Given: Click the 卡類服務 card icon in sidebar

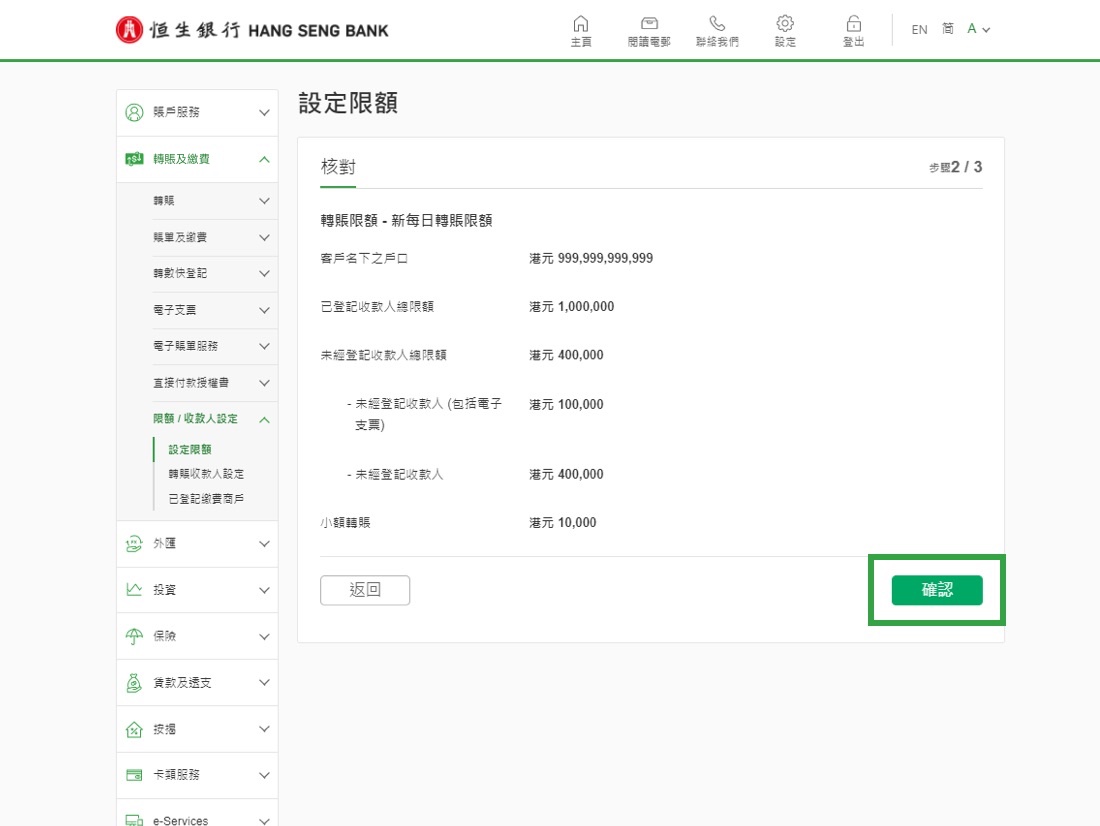Looking at the screenshot, I should pos(134,775).
